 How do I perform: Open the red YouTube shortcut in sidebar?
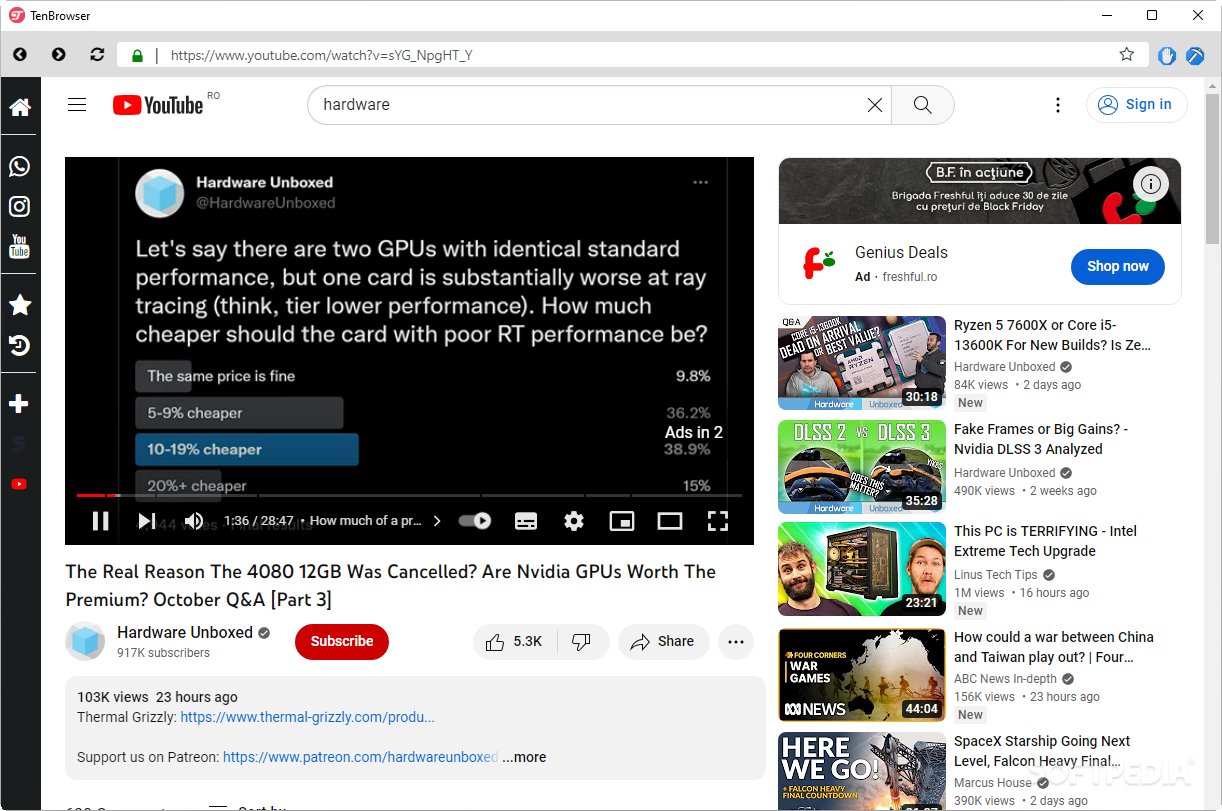19,484
